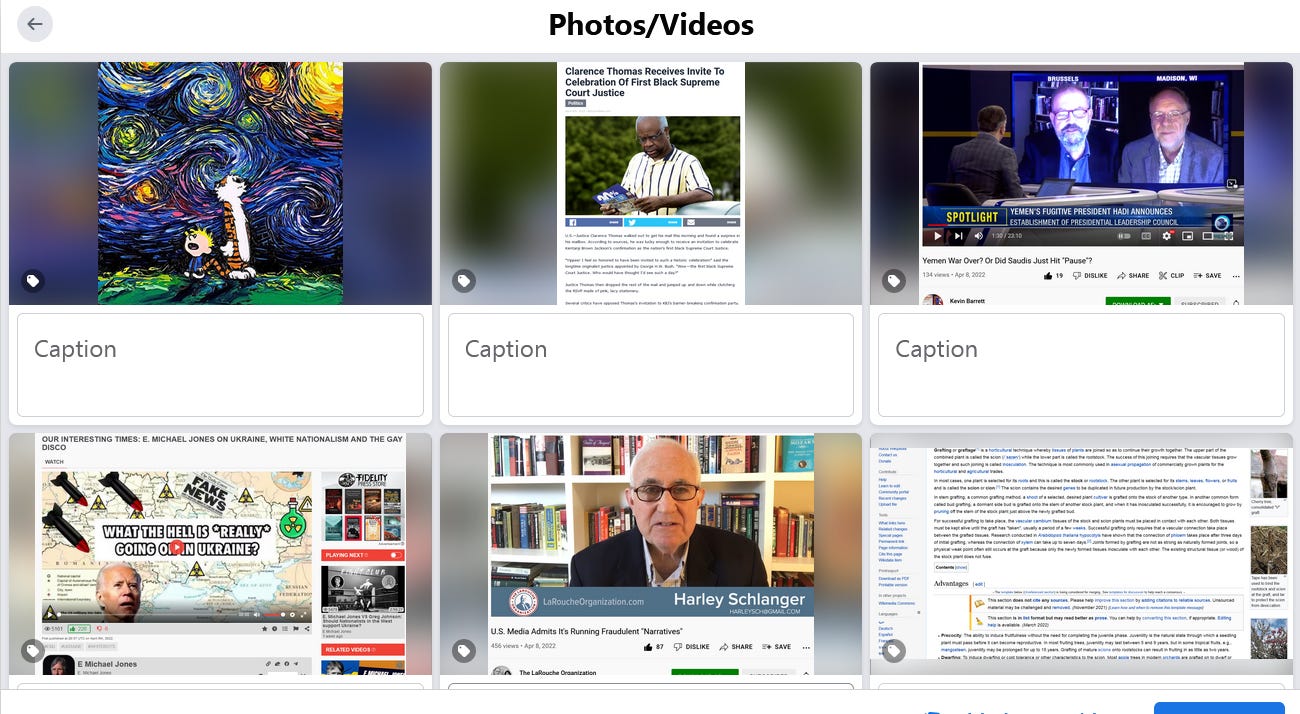Tag people in the Starry Night cartoon photo
This screenshot has height=714, width=1300.
33,281
